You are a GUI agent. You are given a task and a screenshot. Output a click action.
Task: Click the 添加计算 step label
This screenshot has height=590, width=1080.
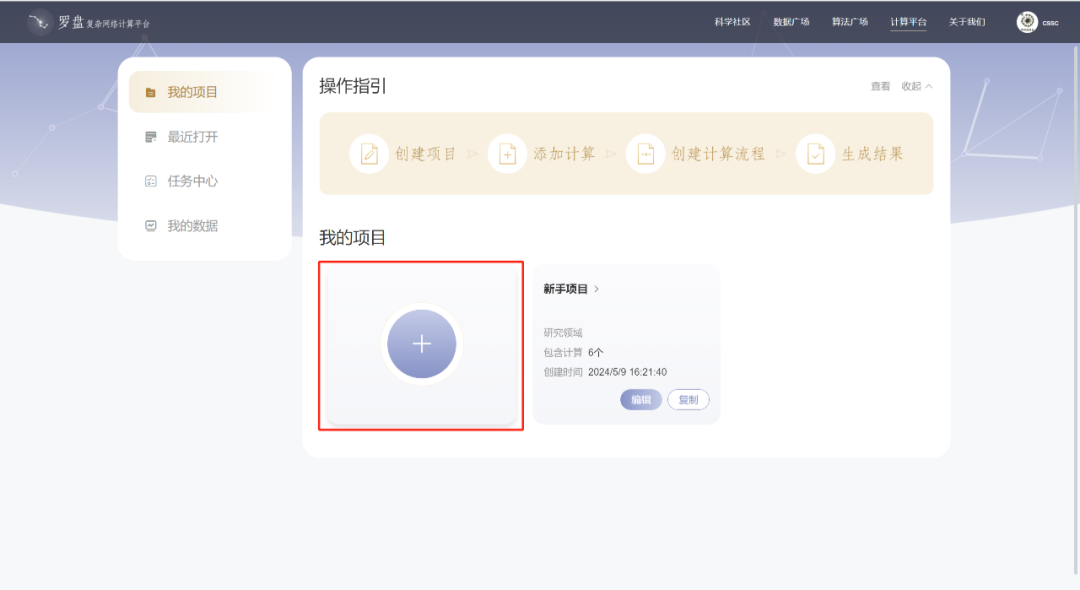click(563, 154)
